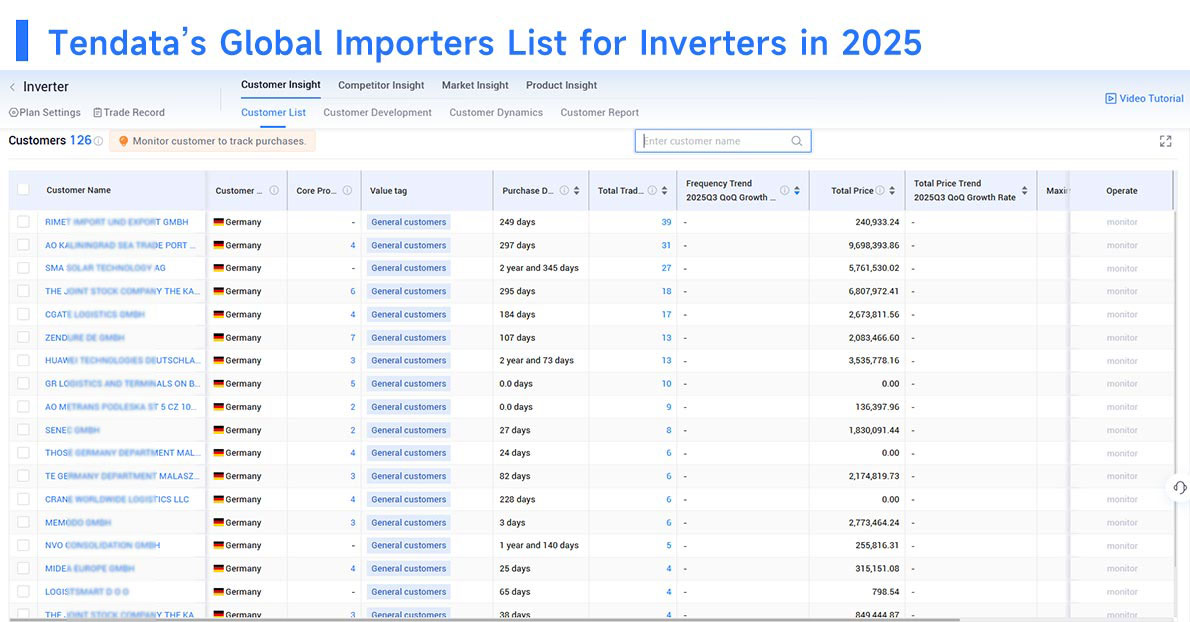Sort by Total Price column arrows
Image resolution: width=1190 pixels, height=622 pixels.
(x=892, y=190)
